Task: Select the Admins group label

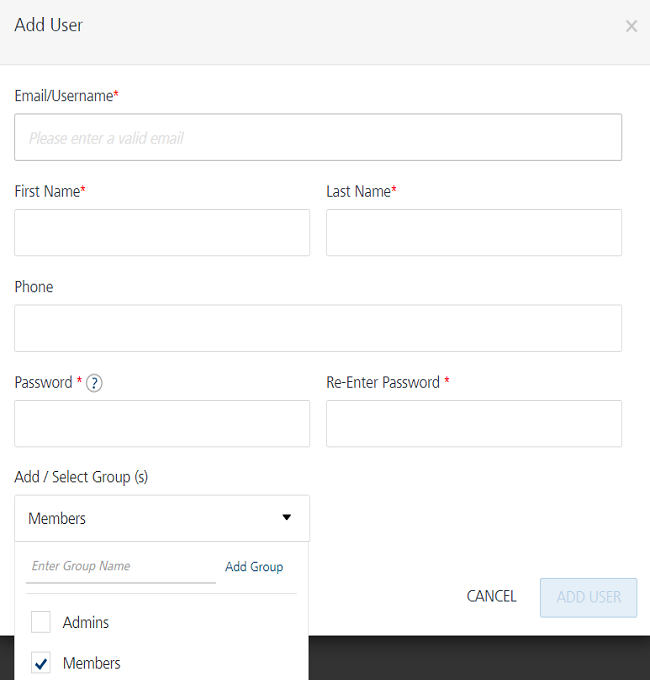Action: click(86, 622)
